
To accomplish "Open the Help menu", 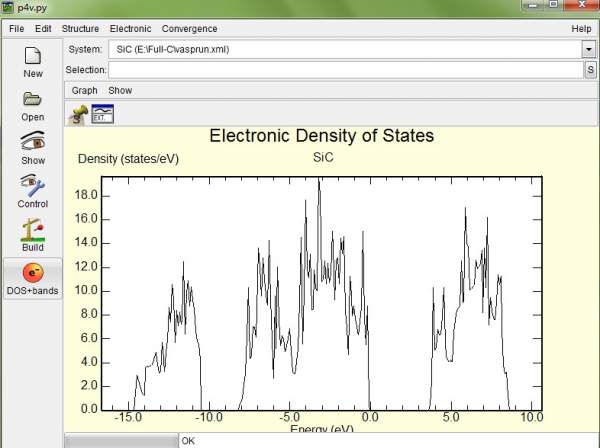I will (x=581, y=29).
